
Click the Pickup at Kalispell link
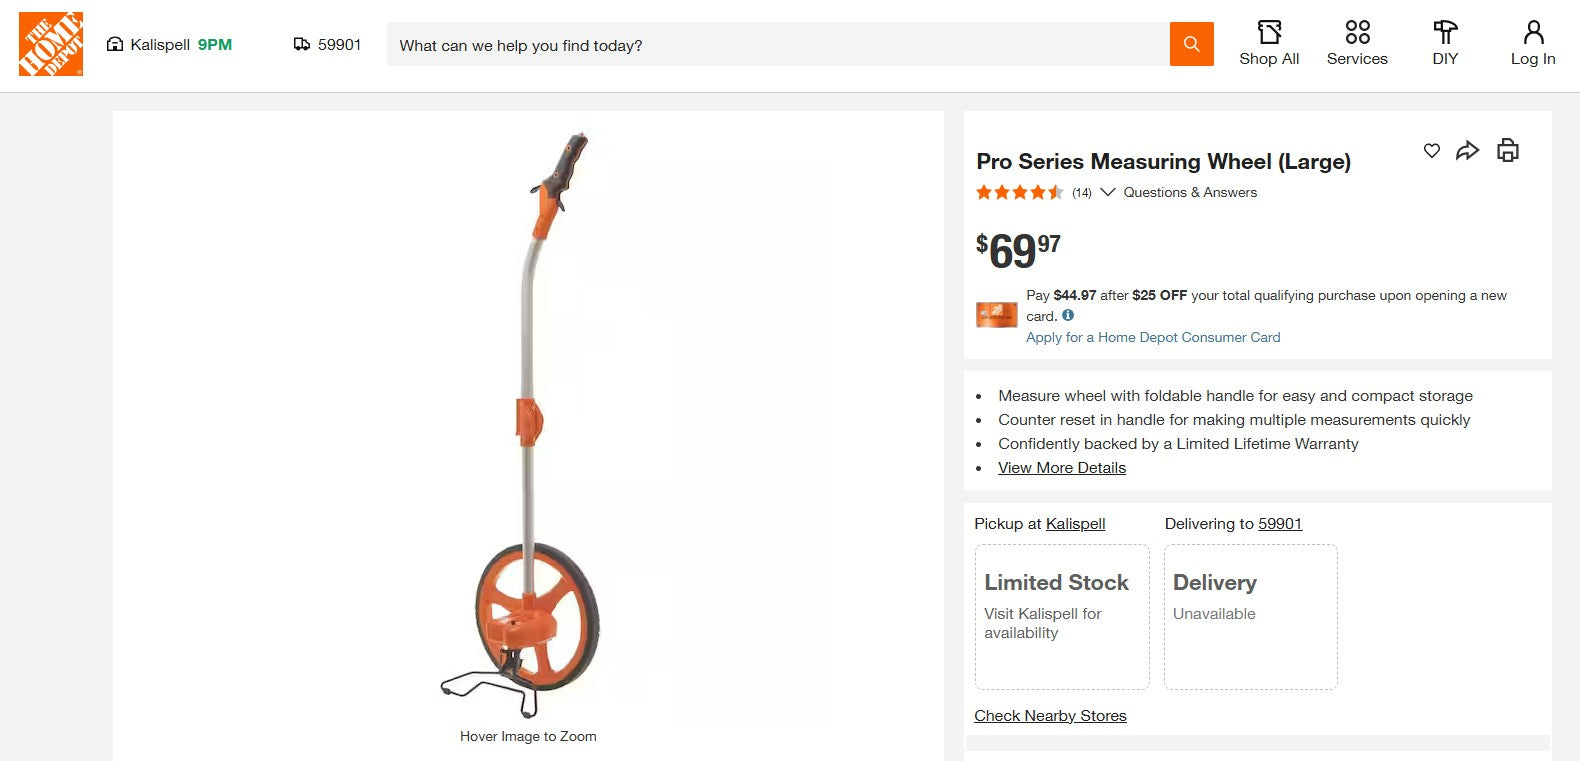pos(1075,523)
